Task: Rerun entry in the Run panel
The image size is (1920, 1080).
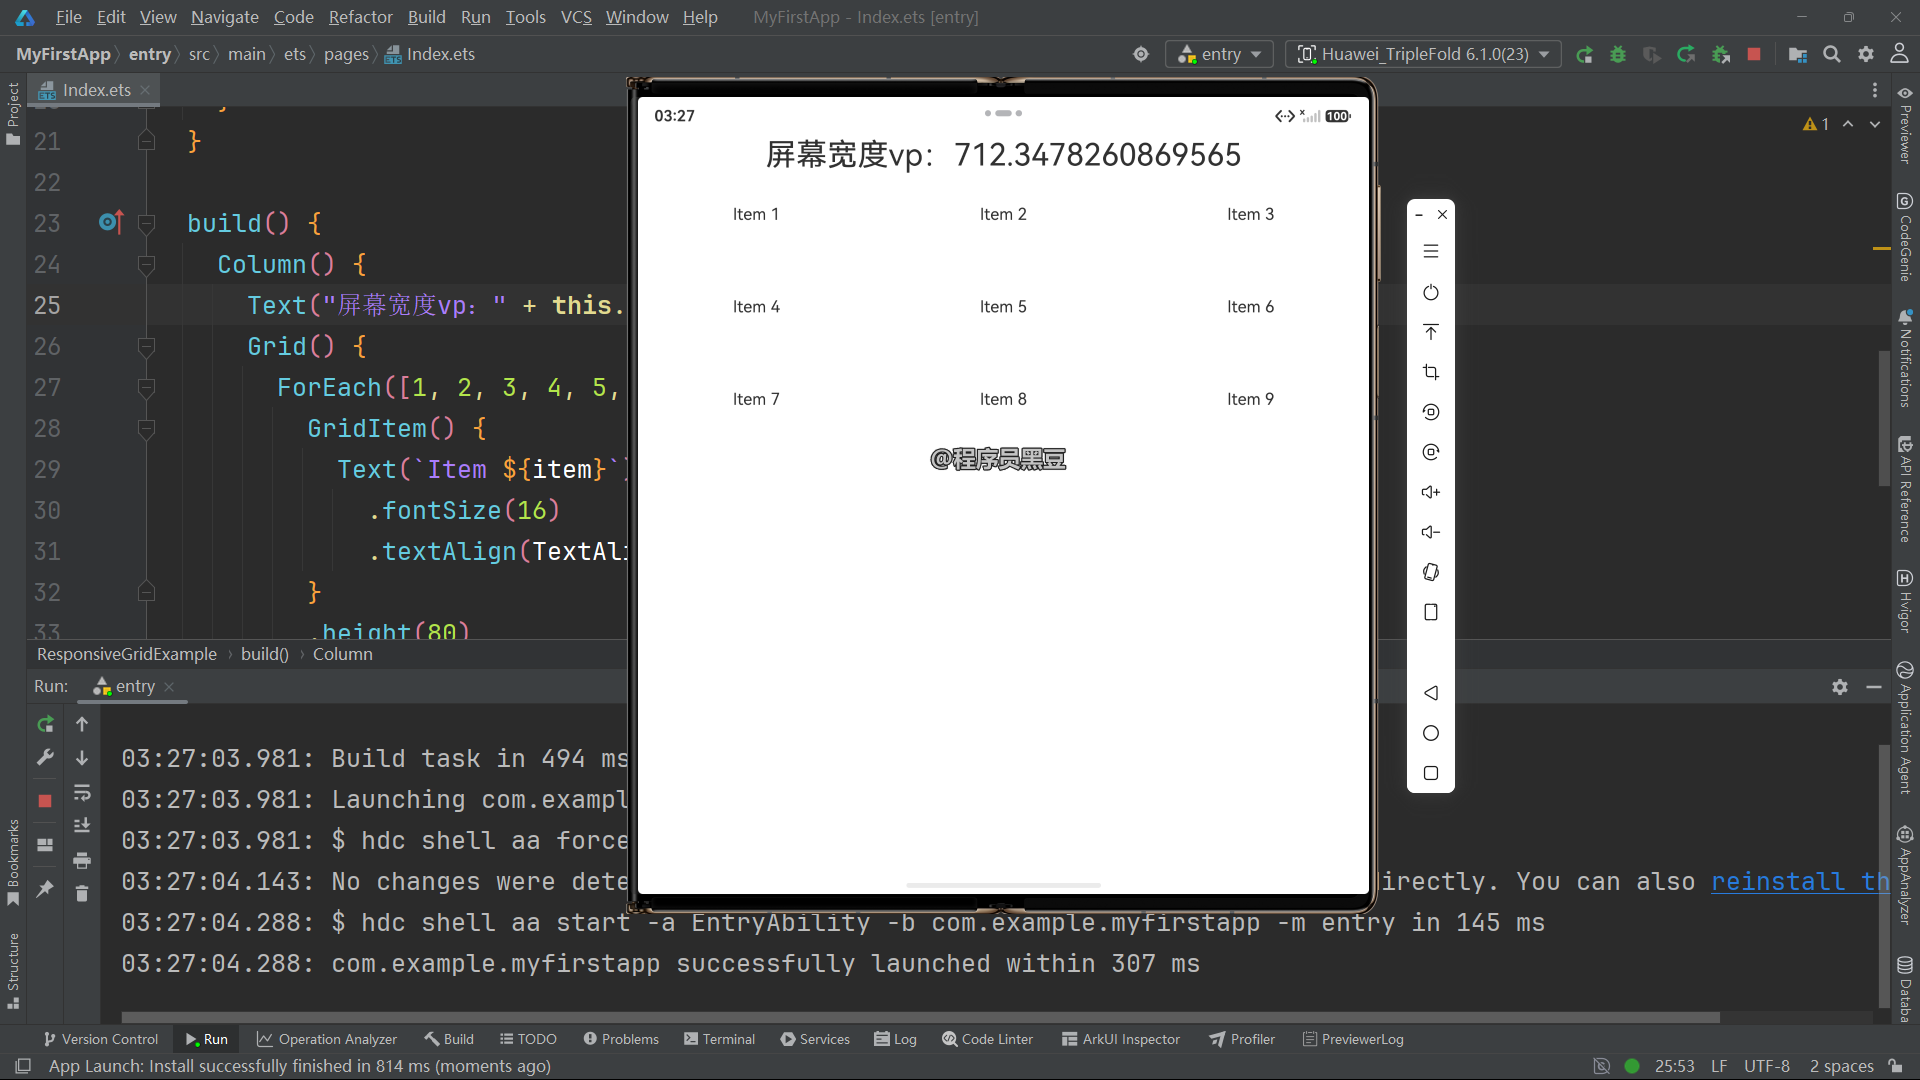Action: click(x=45, y=724)
